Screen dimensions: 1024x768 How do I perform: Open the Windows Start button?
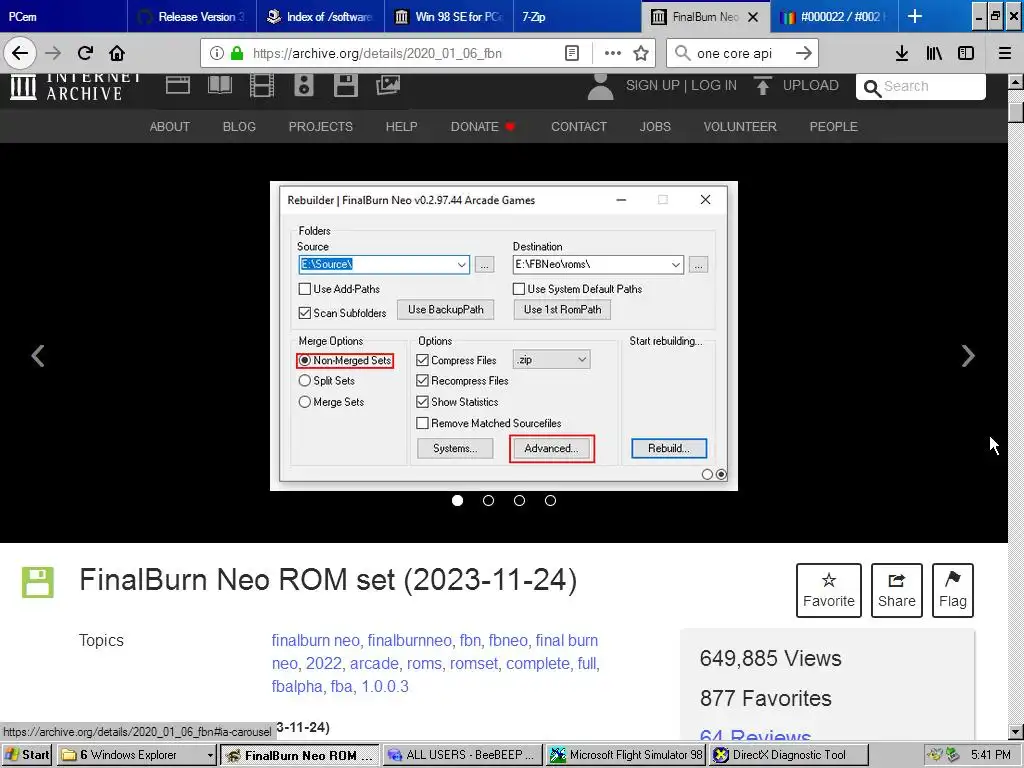tap(27, 755)
